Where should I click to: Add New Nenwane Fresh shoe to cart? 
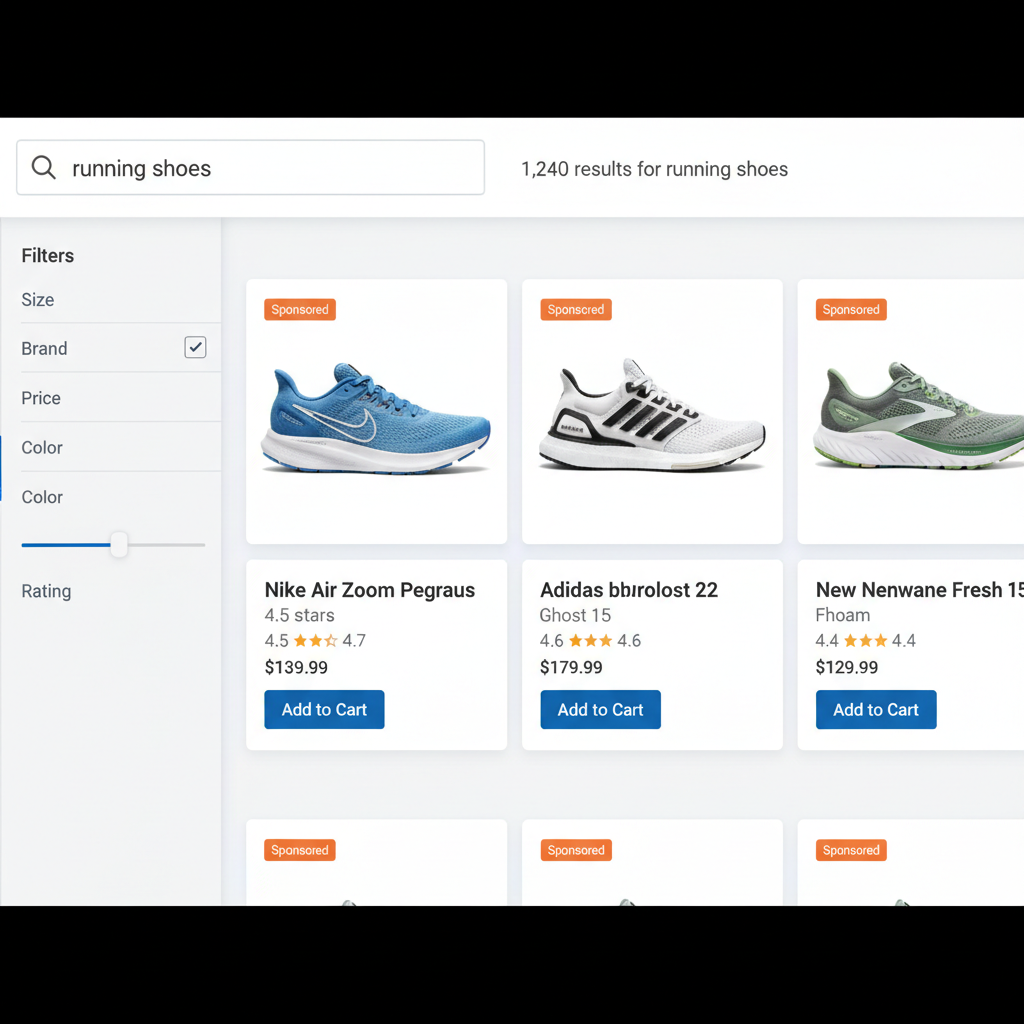pos(876,709)
